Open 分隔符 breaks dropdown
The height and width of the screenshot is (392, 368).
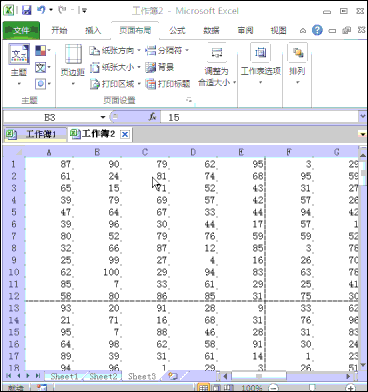click(167, 51)
